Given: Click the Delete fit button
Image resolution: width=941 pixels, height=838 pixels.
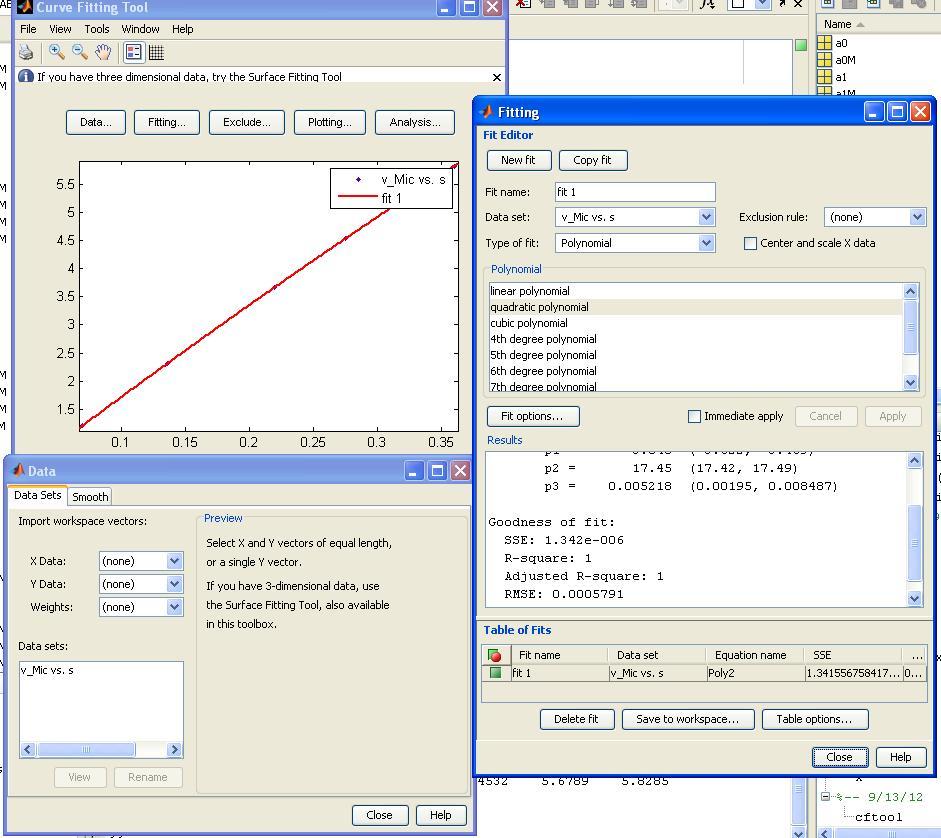Looking at the screenshot, I should point(576,719).
